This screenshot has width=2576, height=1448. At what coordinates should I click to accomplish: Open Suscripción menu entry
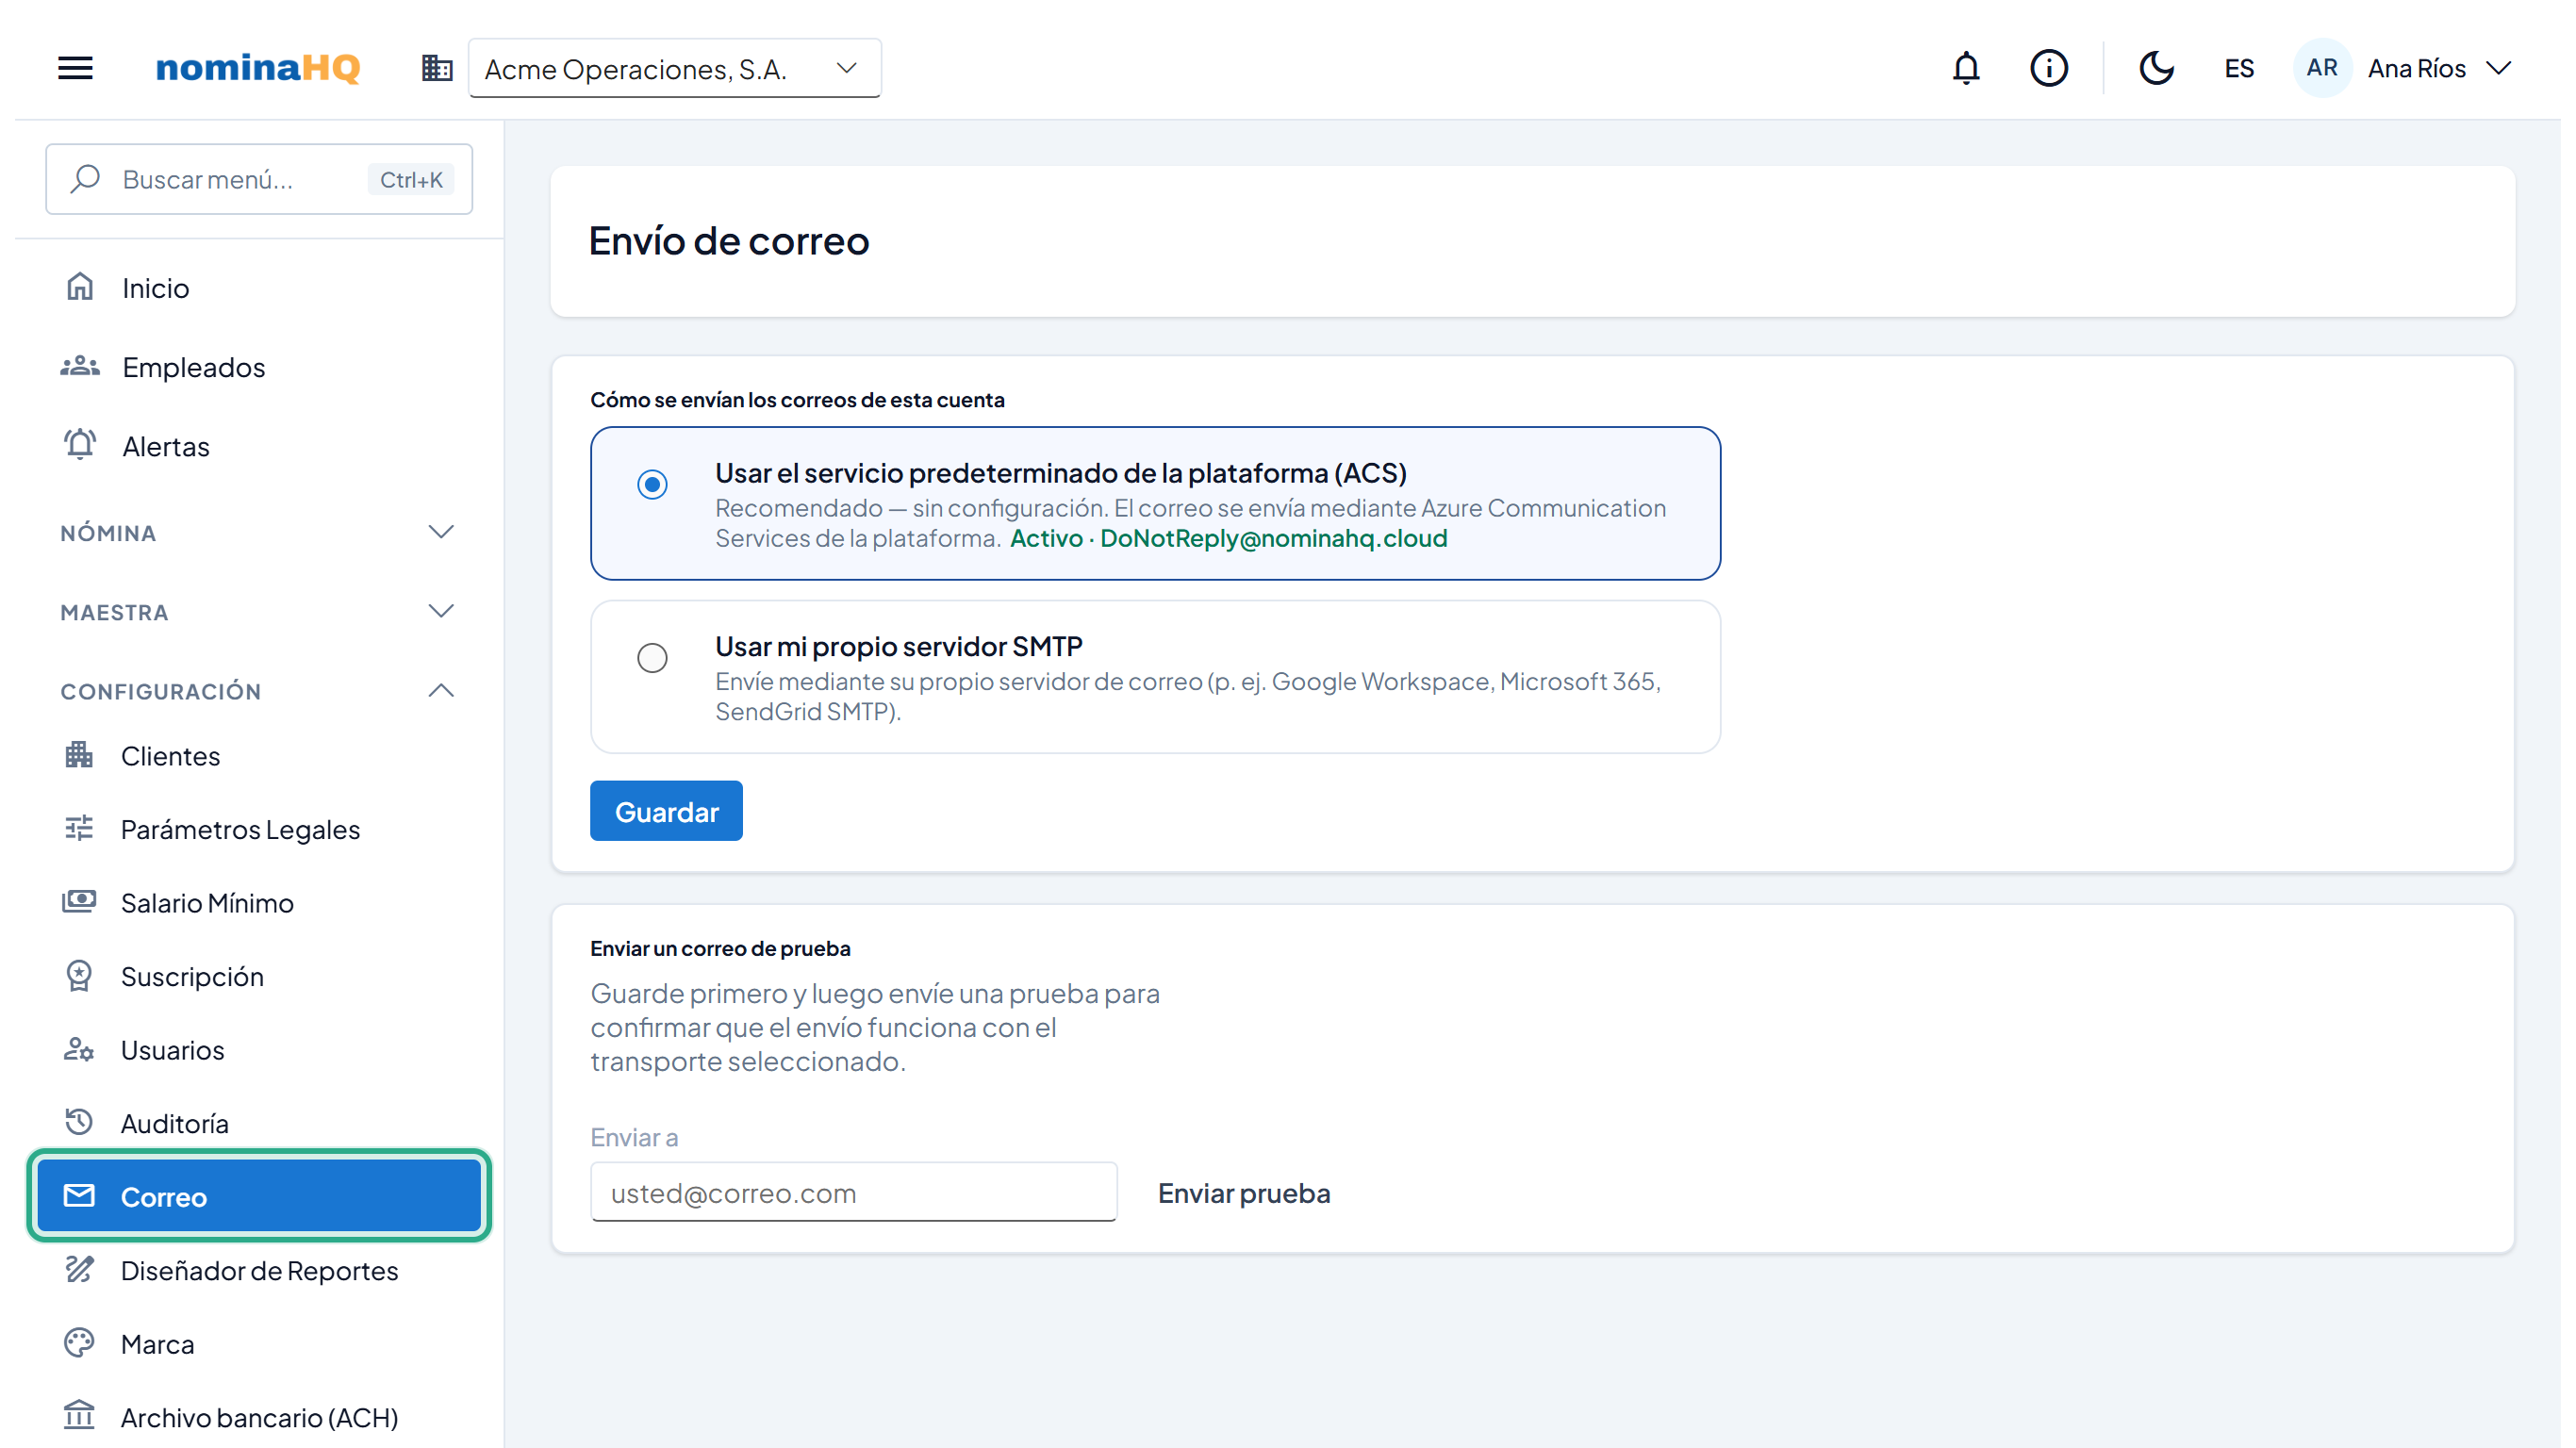pos(259,976)
